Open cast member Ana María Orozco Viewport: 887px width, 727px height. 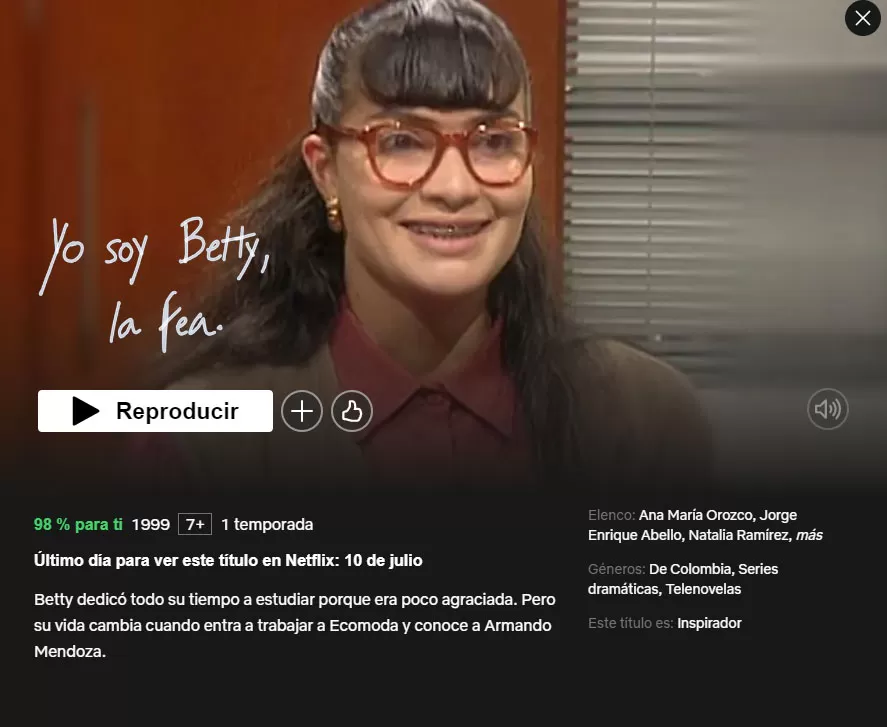(697, 515)
